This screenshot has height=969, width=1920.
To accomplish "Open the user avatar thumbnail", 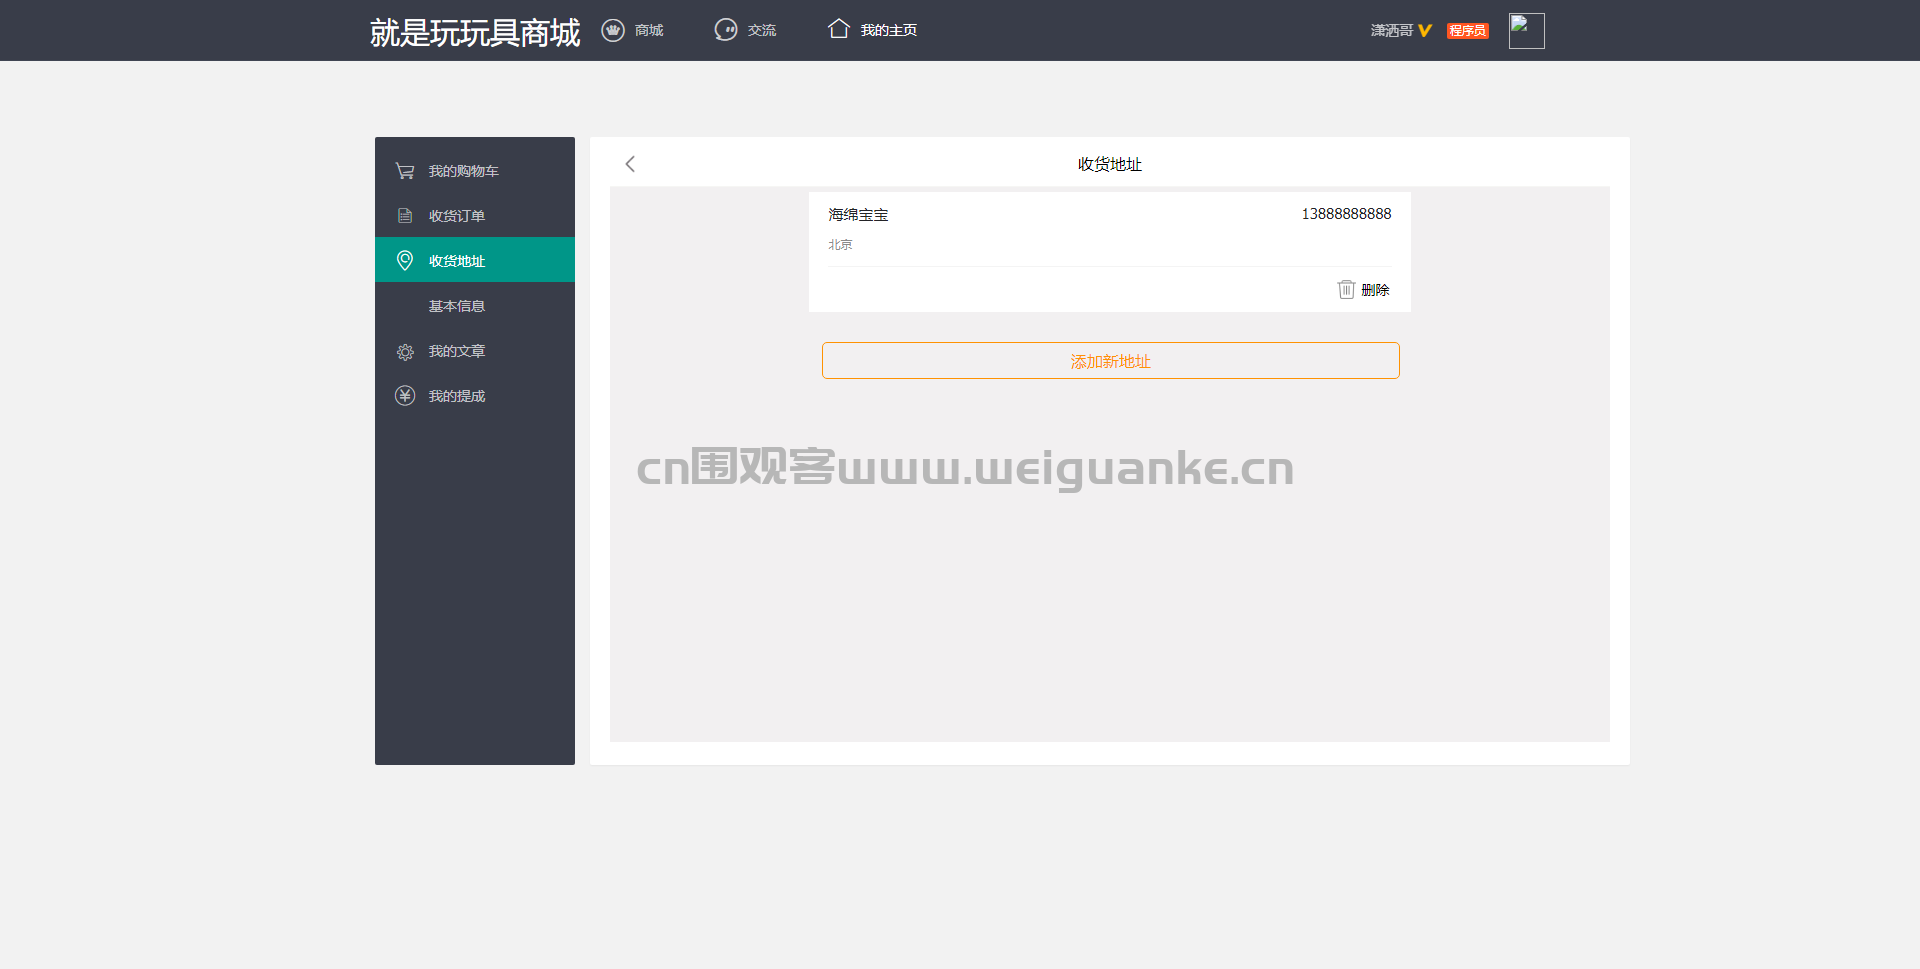I will click(1527, 31).
